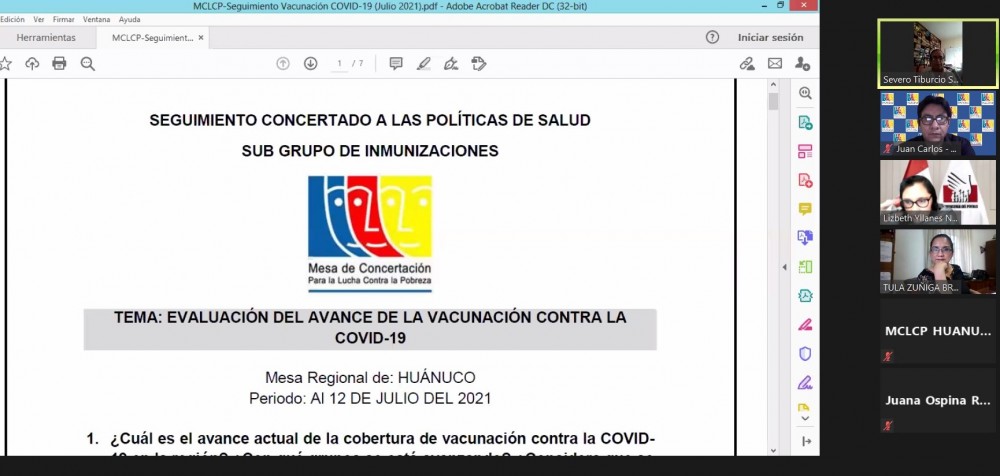This screenshot has height=476, width=1000.
Task: Open the Protect shield tool in sidebar
Action: (805, 354)
